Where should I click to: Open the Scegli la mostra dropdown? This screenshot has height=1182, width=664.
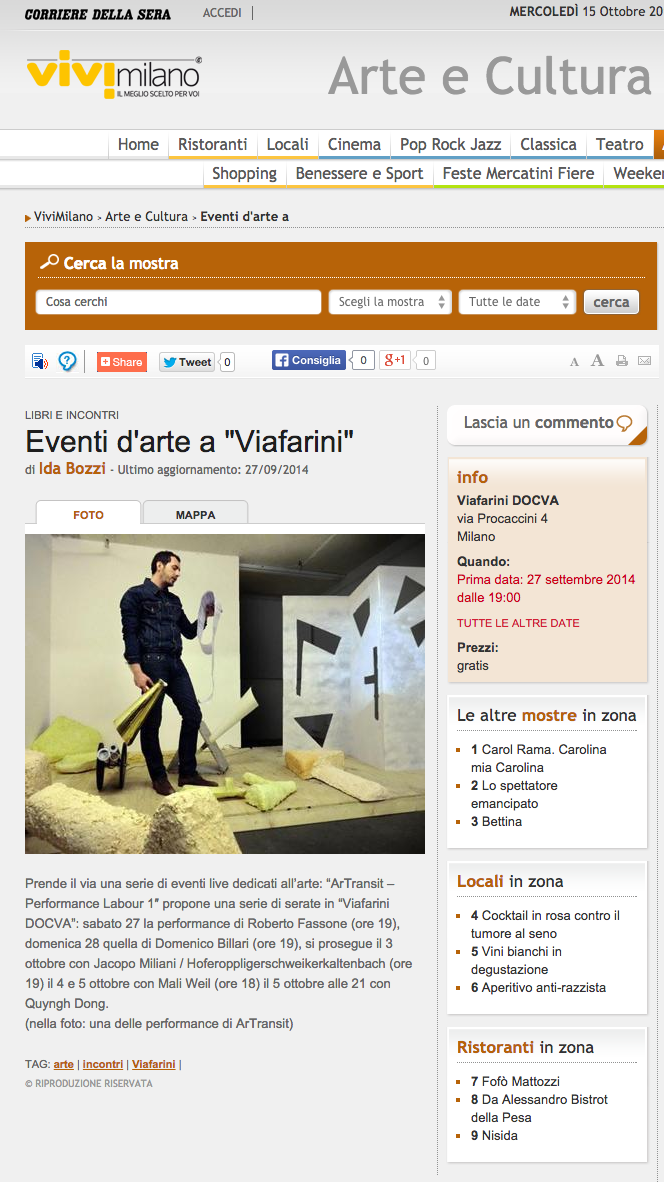(x=390, y=302)
